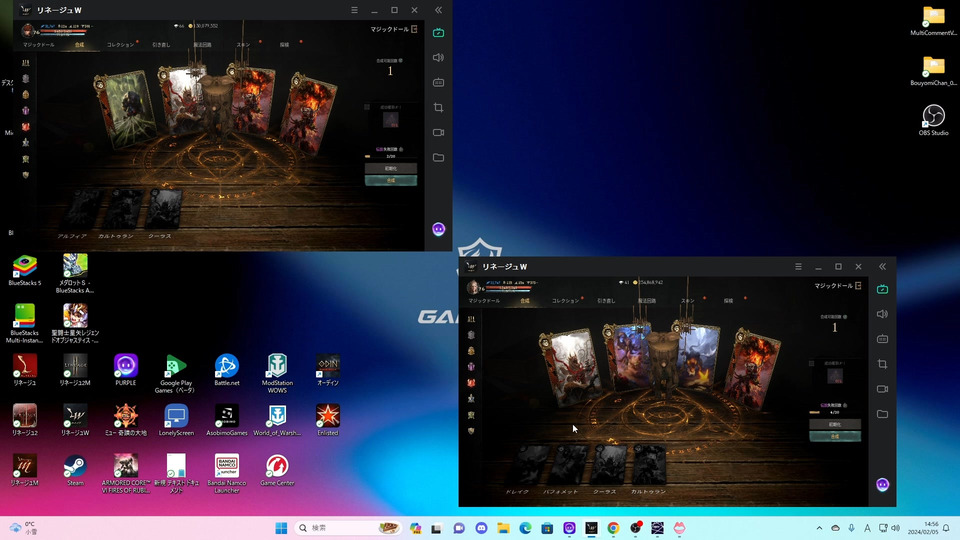Screen dimensions: 960x540
Task: Select アルフィア card slot in top-left window
Action: 83,209
